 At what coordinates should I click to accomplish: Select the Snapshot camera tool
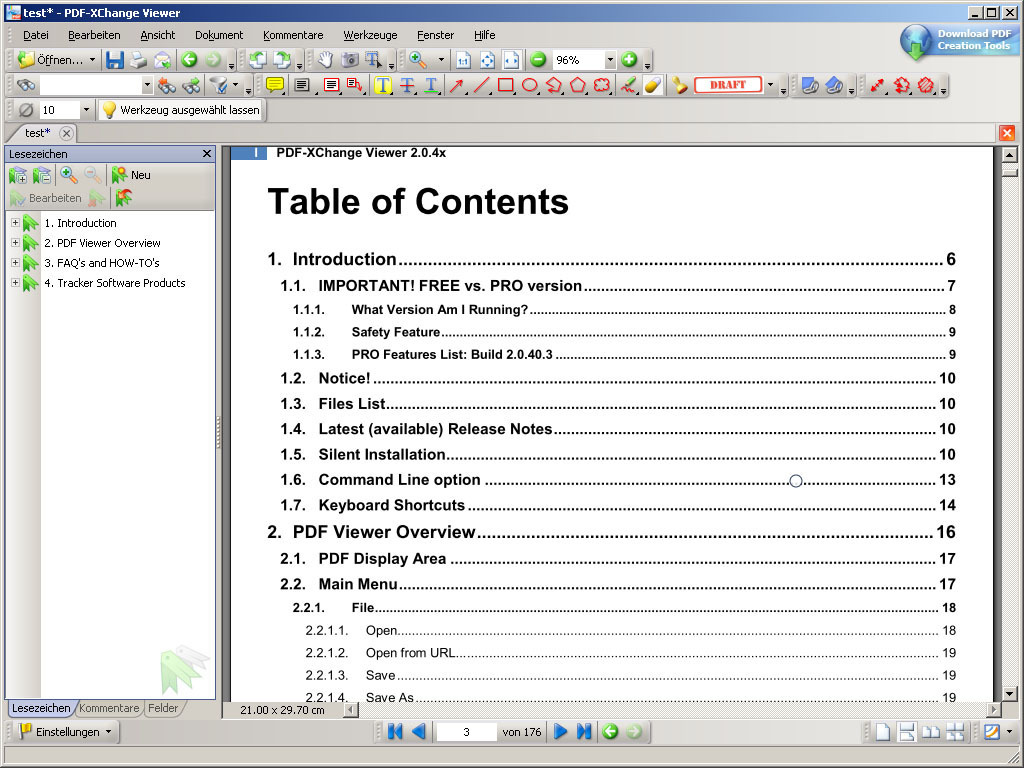pyautogui.click(x=350, y=60)
